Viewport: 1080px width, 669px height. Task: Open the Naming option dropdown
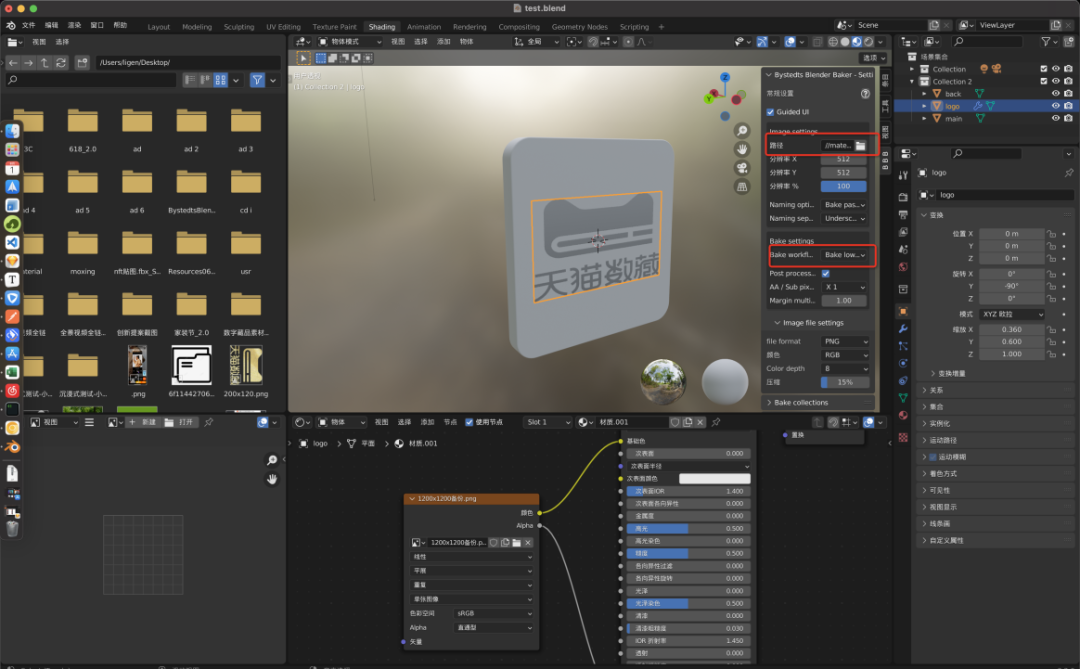844,205
